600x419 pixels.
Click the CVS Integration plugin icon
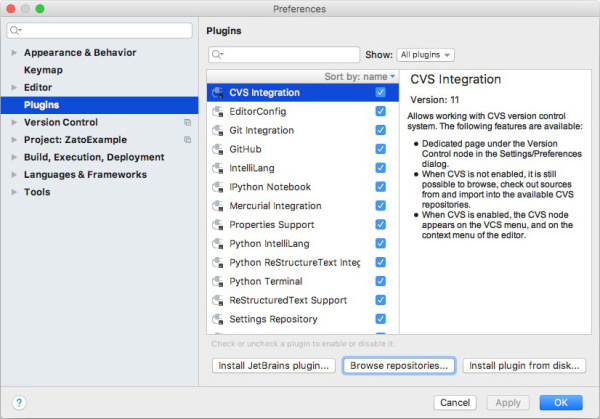[x=218, y=93]
